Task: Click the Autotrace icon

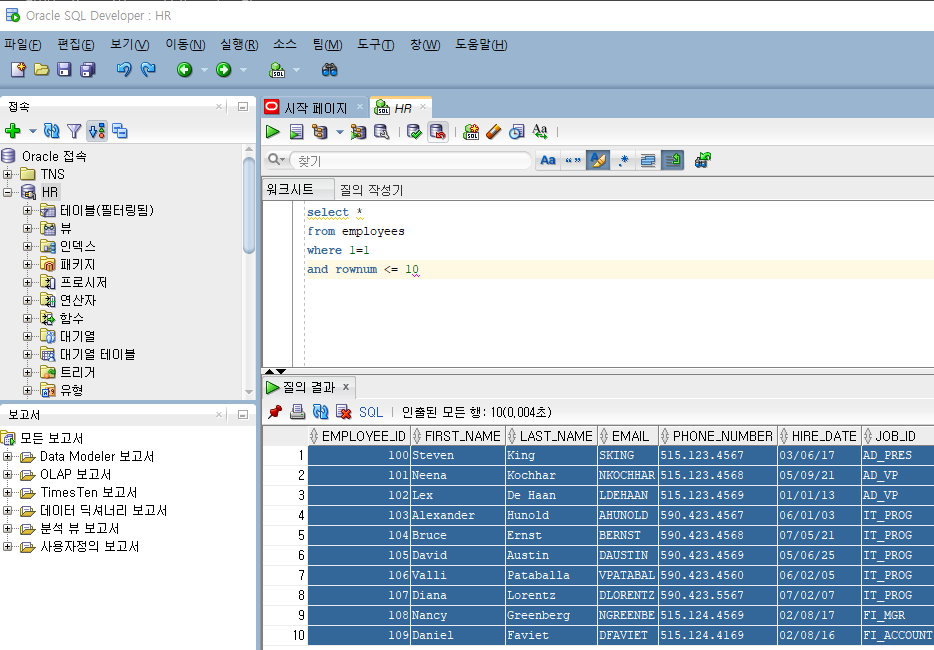Action: coord(359,132)
